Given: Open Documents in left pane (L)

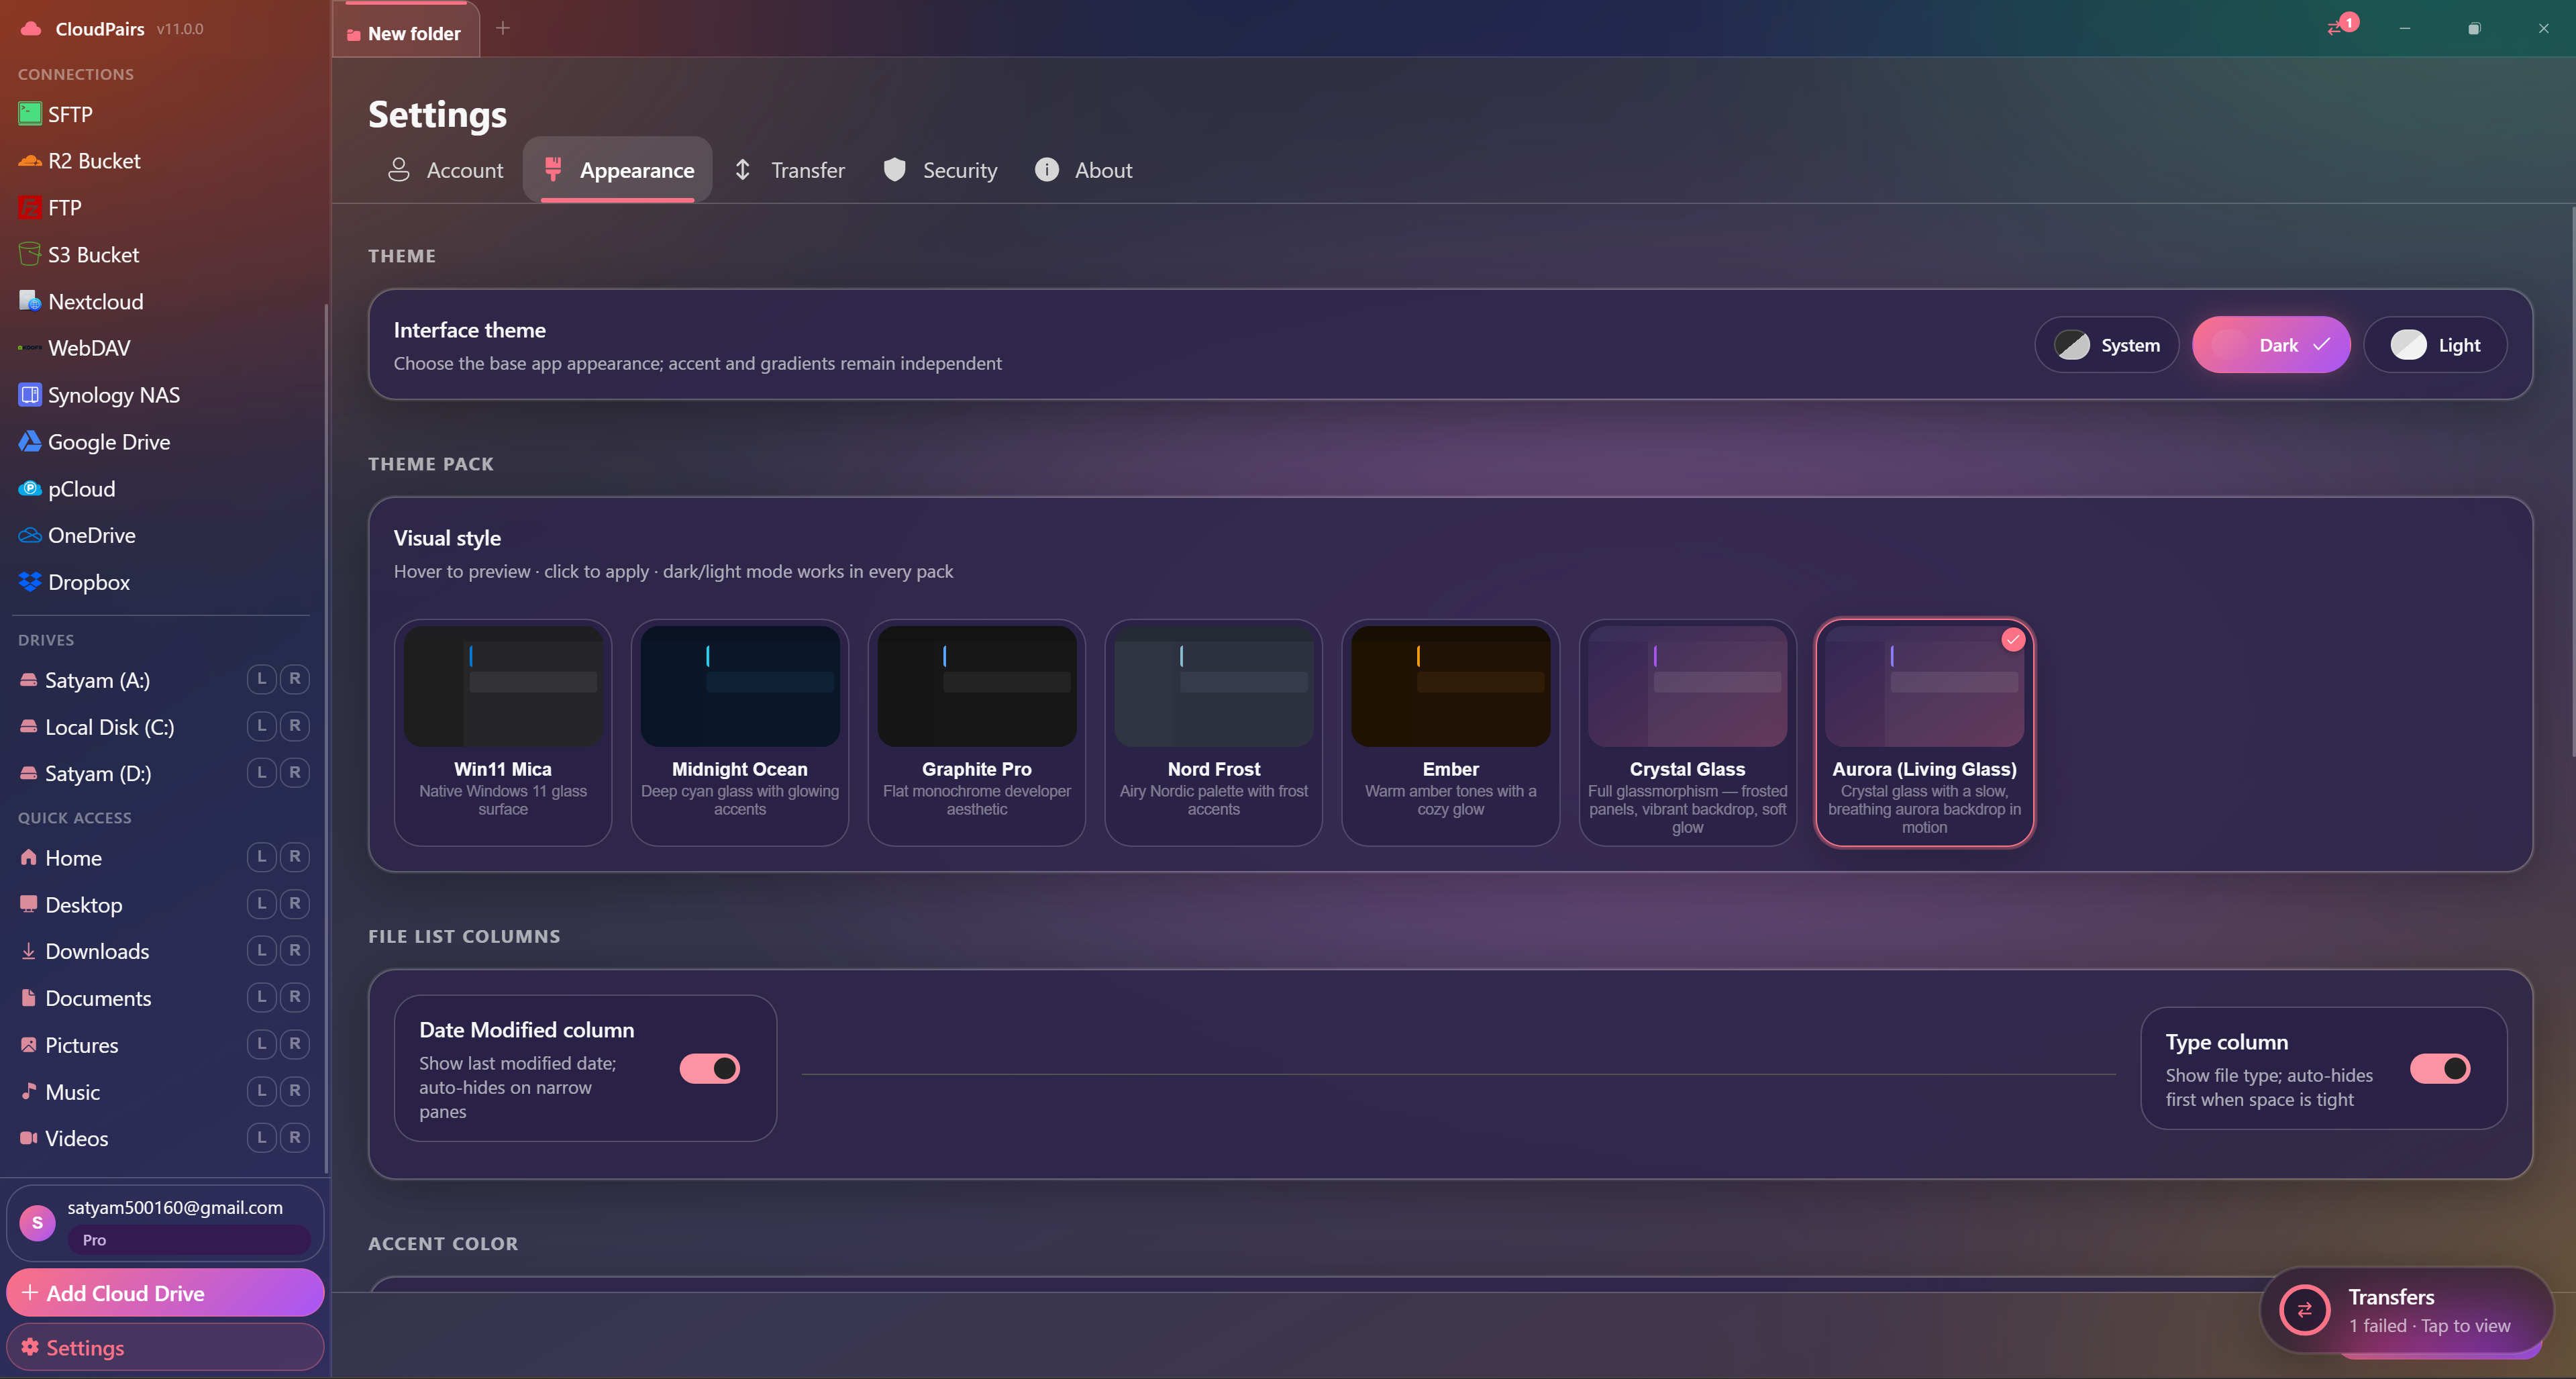Looking at the screenshot, I should coord(262,997).
